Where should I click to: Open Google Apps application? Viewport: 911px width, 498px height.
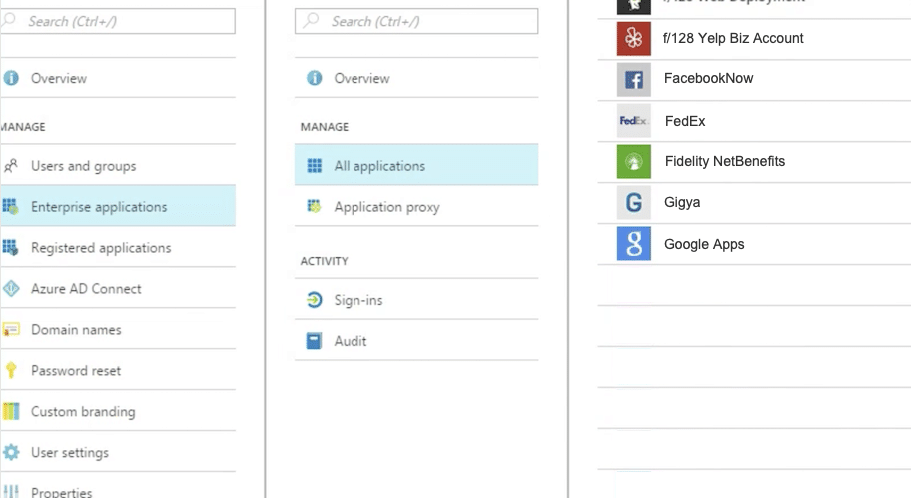[x=754, y=244]
